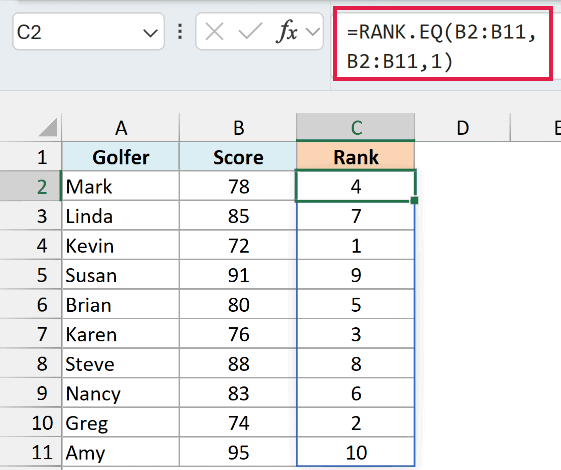The width and height of the screenshot is (561, 470).
Task: Click Amy's score of 95
Action: coord(238,452)
